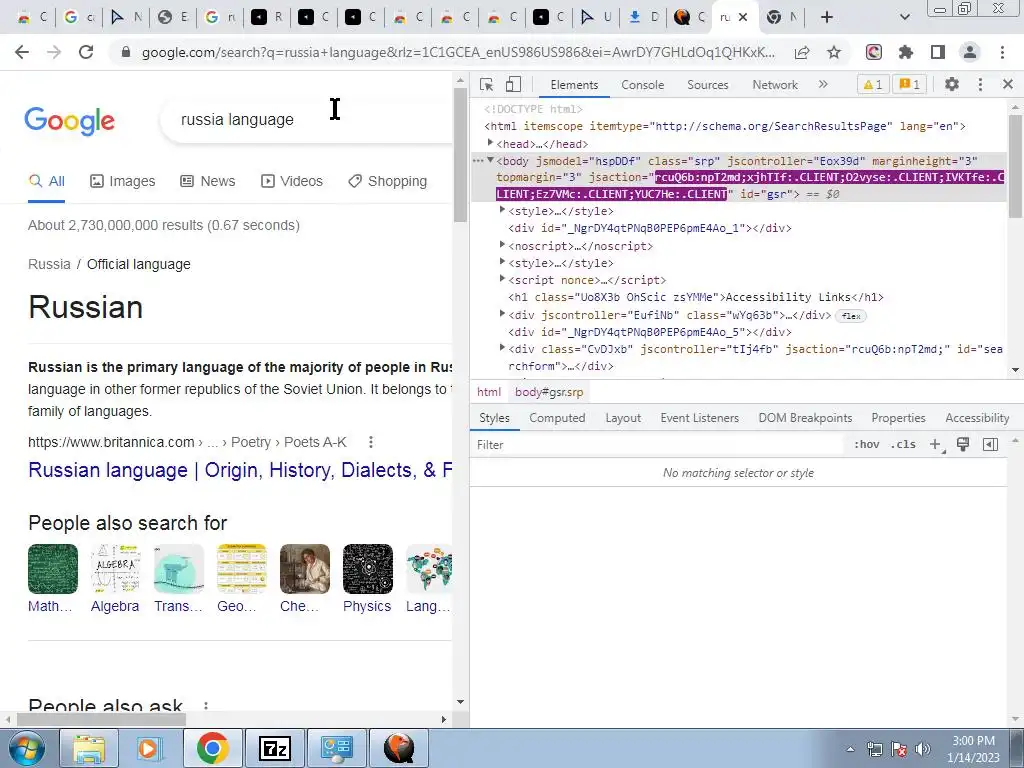Open the Russian language Britannica result link
Screen dimensions: 1024x768
click(x=240, y=470)
